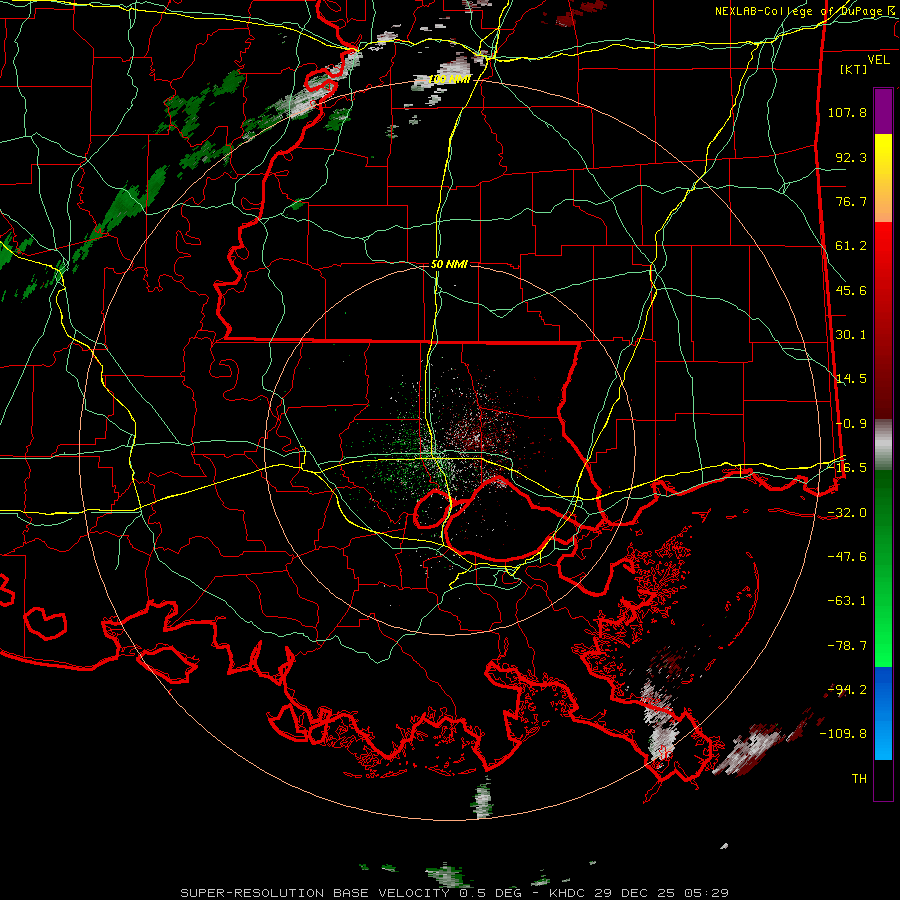Click the 100 NMI range ring label
The width and height of the screenshot is (900, 900).
click(449, 79)
